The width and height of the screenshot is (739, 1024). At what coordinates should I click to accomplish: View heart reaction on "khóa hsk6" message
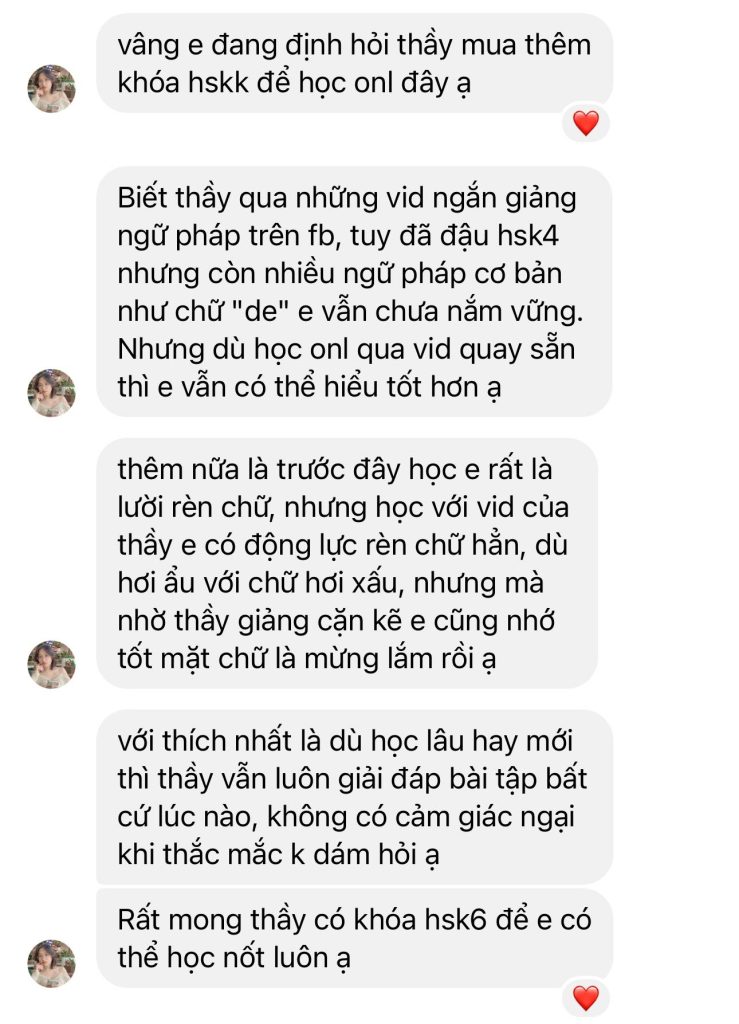(586, 998)
